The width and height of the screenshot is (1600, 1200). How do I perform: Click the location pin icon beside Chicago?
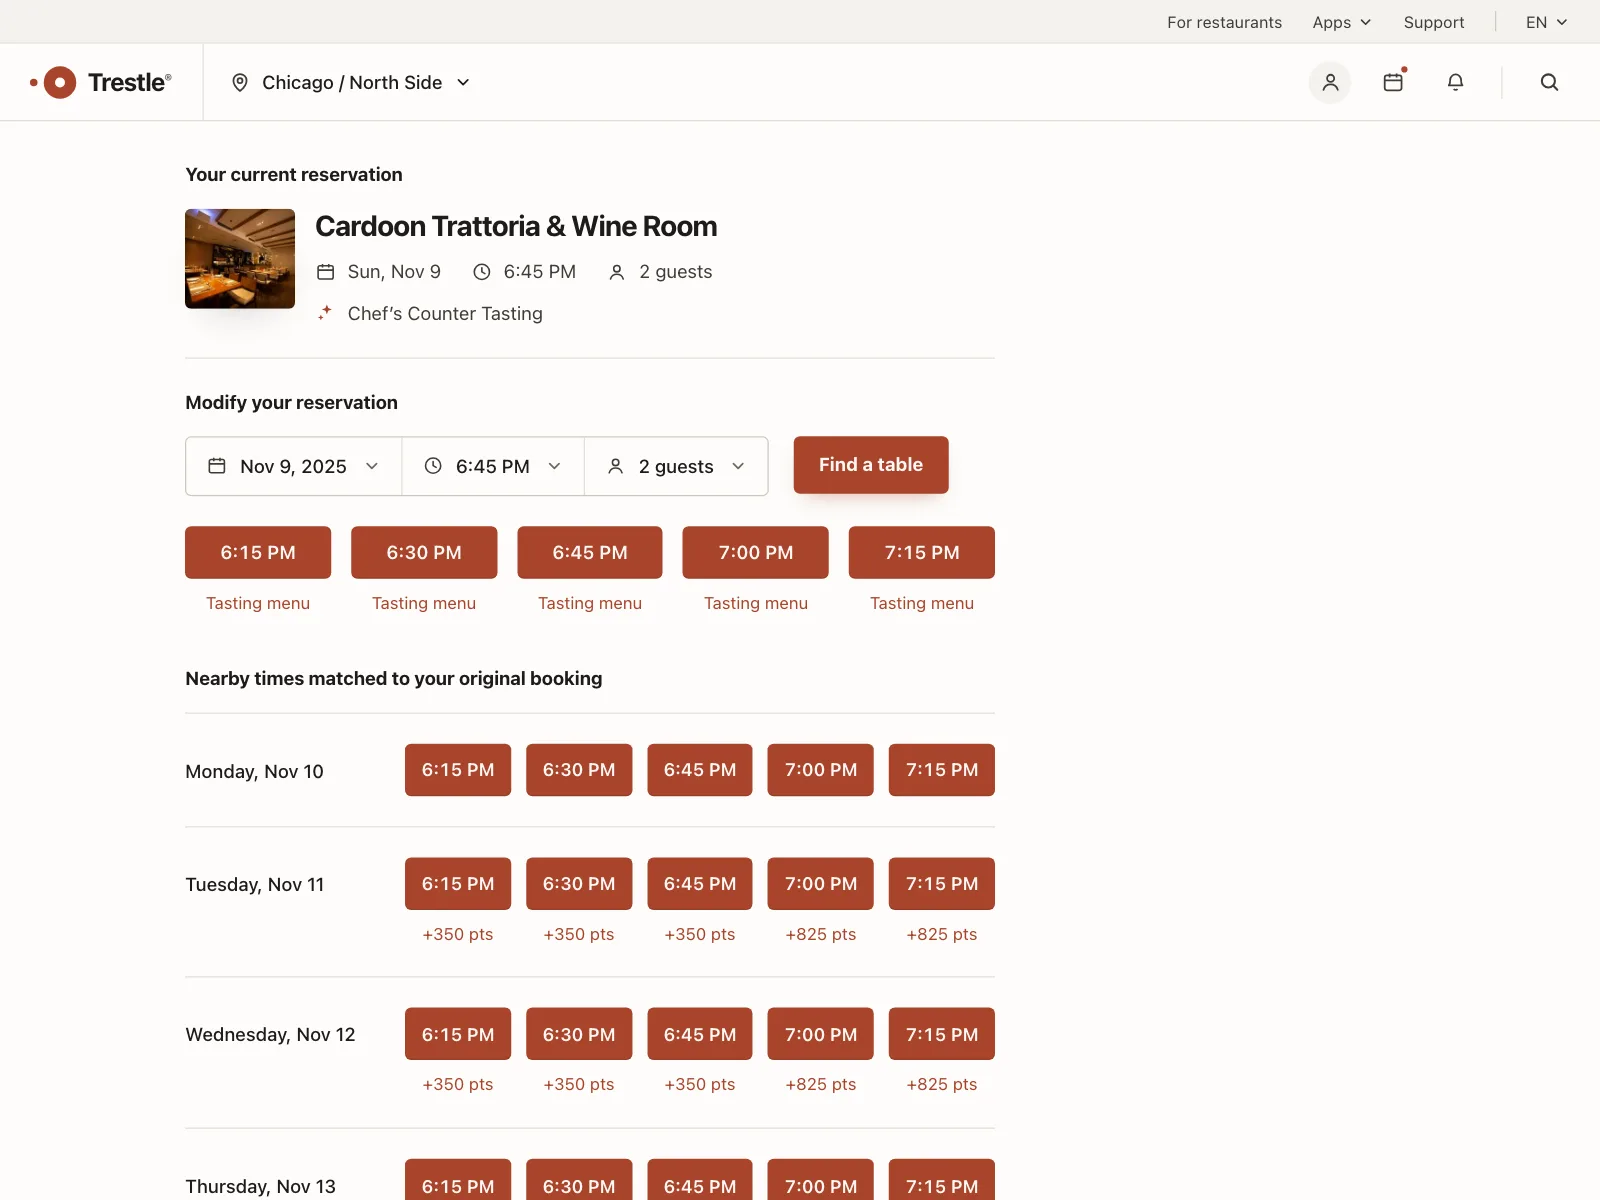pos(240,83)
